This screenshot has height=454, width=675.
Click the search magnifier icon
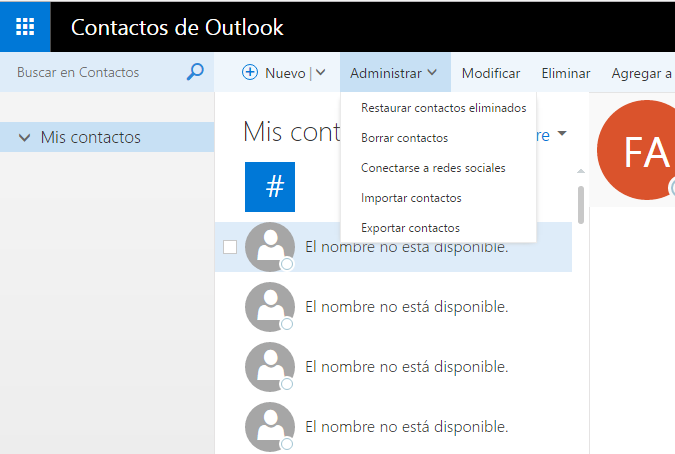point(195,72)
